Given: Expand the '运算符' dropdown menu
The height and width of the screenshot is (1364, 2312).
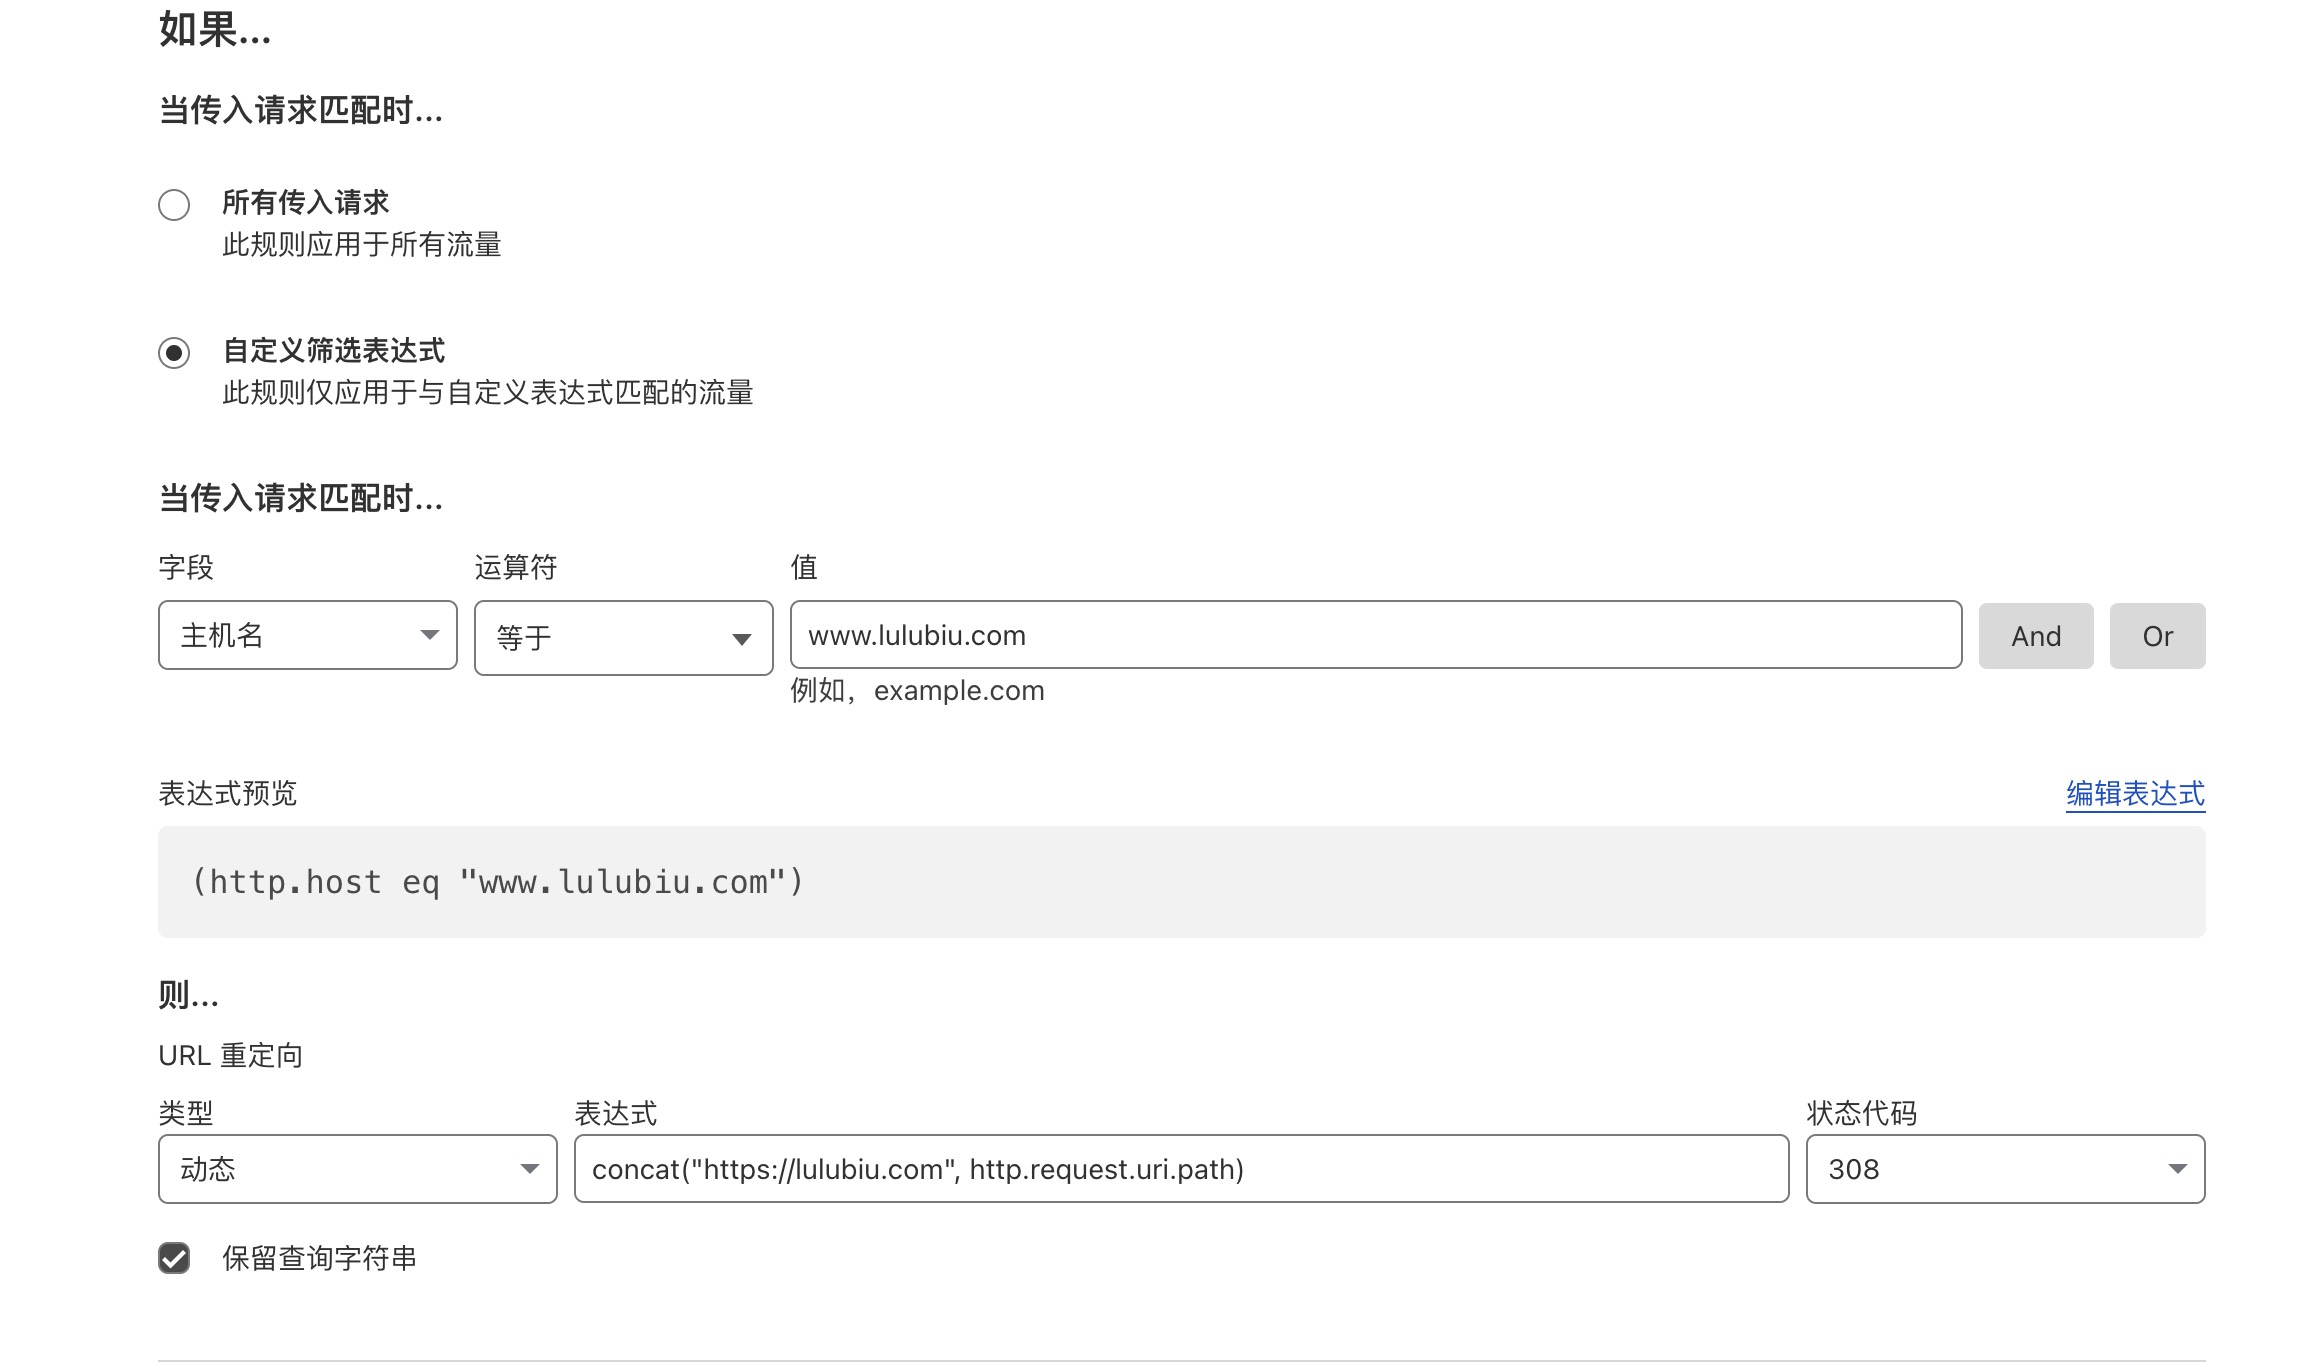Looking at the screenshot, I should pos(623,635).
